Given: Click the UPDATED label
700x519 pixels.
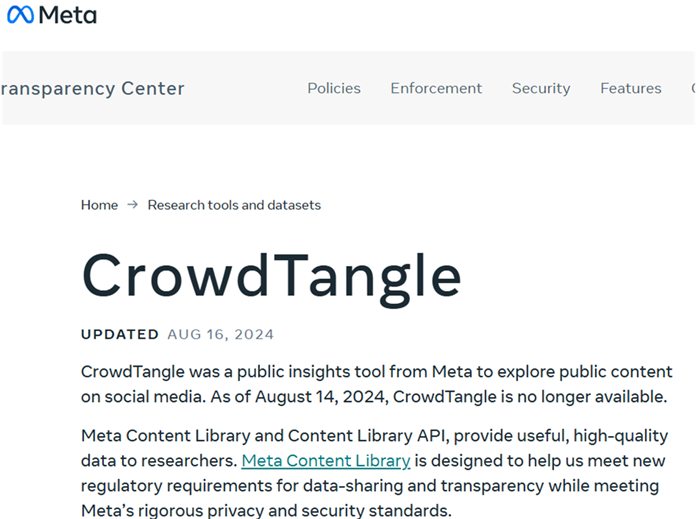Looking at the screenshot, I should pyautogui.click(x=120, y=334).
